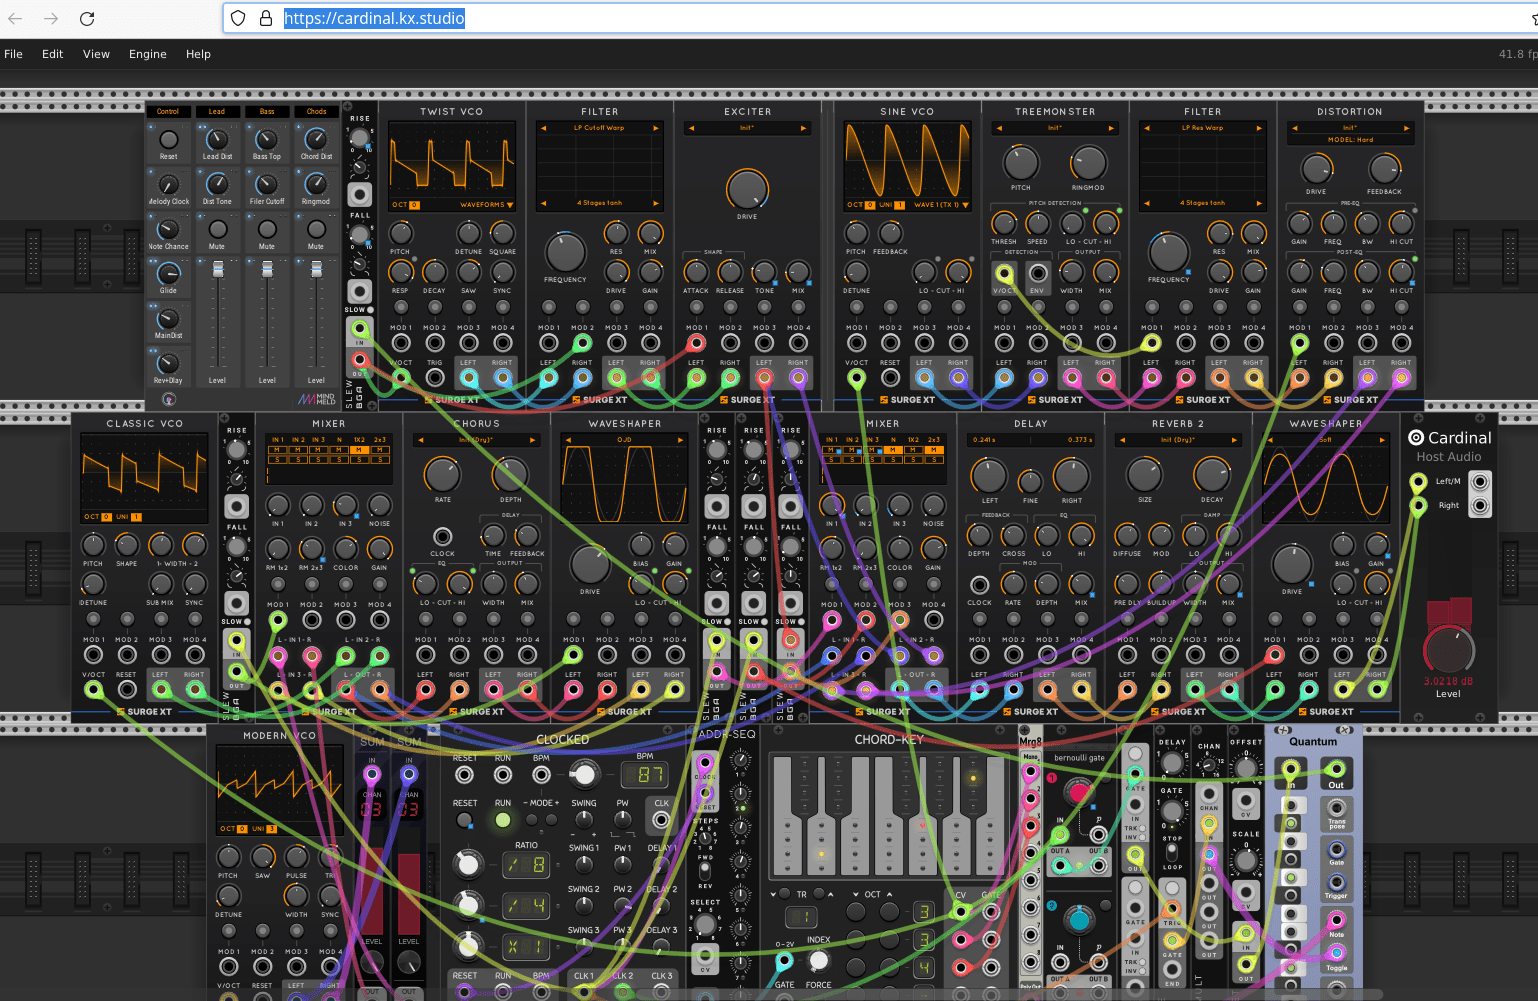Screen dimensions: 1538x1001
Task: Click the Rev+Dlay knob
Action: pyautogui.click(x=168, y=364)
